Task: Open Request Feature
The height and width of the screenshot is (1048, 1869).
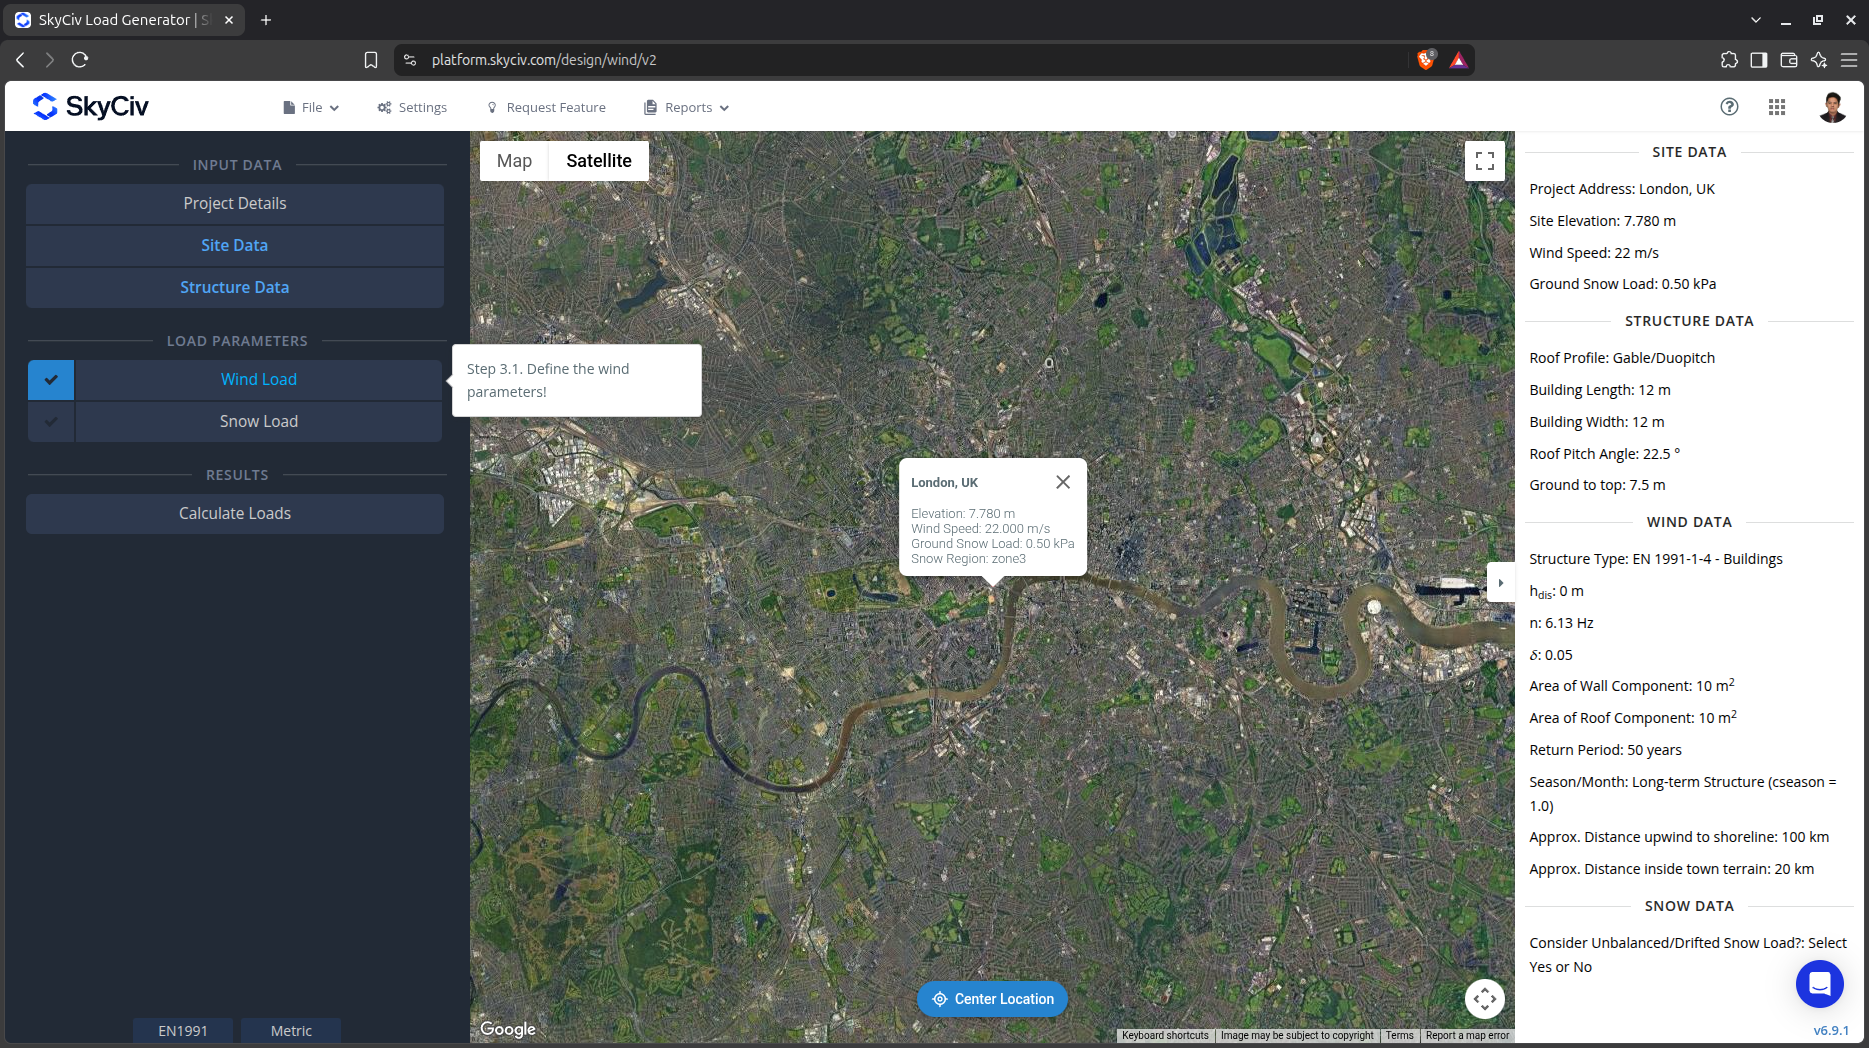Action: pyautogui.click(x=546, y=108)
